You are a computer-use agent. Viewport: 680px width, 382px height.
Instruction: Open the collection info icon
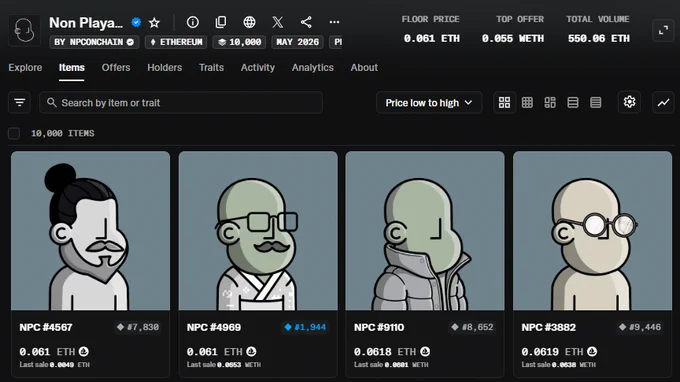tap(193, 22)
